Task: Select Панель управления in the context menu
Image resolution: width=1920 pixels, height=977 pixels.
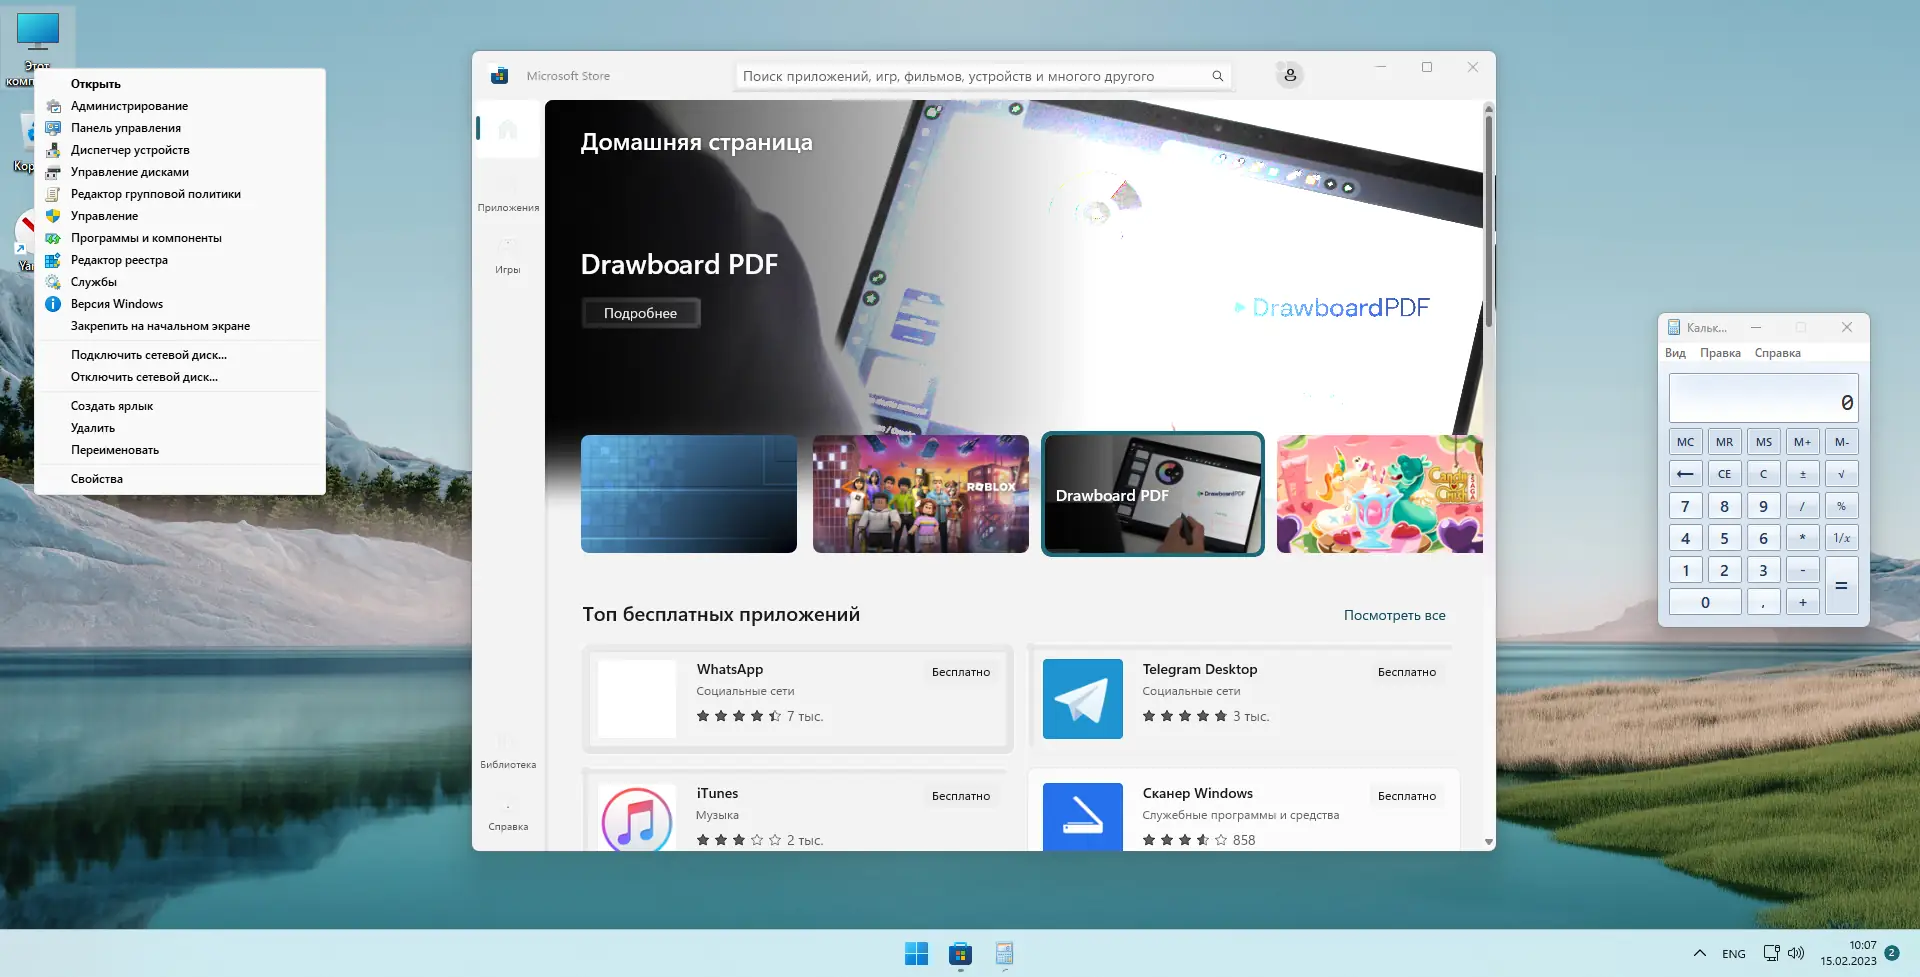Action: click(180, 128)
